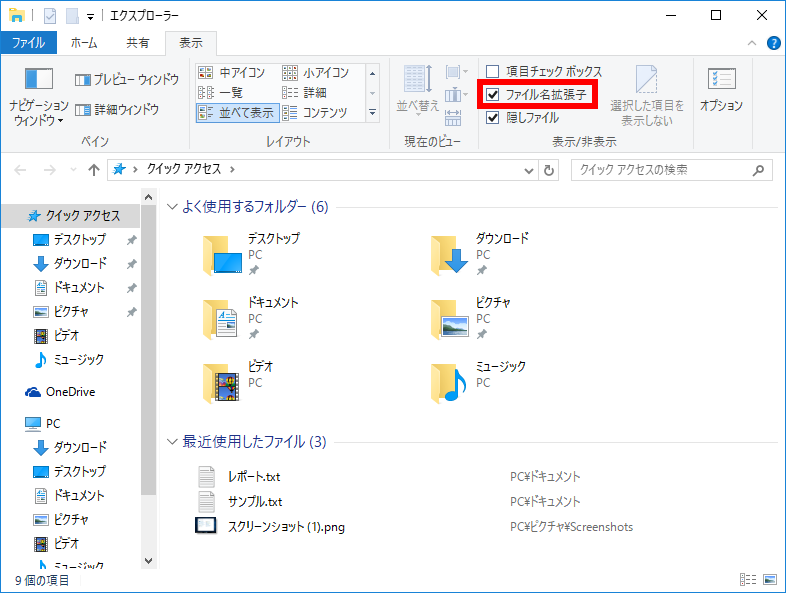
Task: Select 小アイコン layout
Action: 315,73
